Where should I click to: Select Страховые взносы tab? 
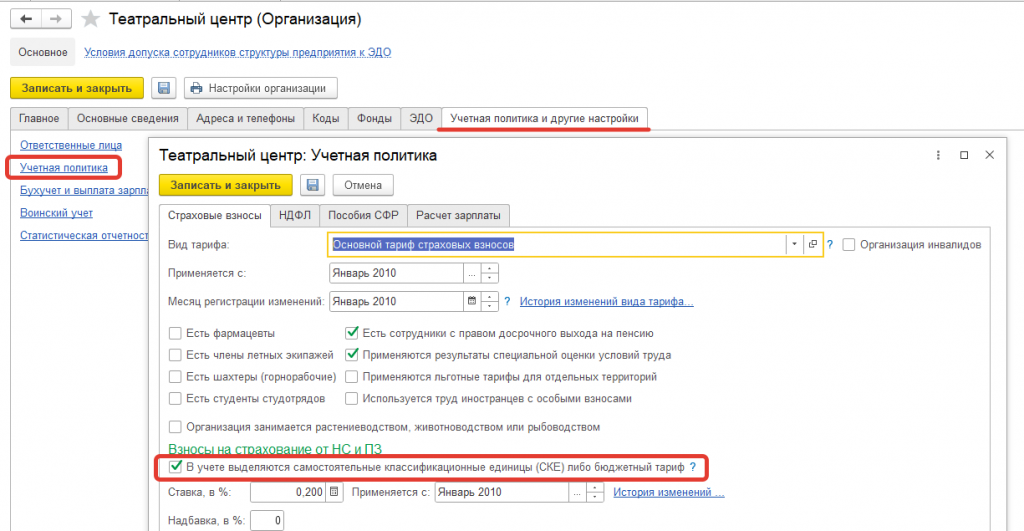(x=215, y=216)
